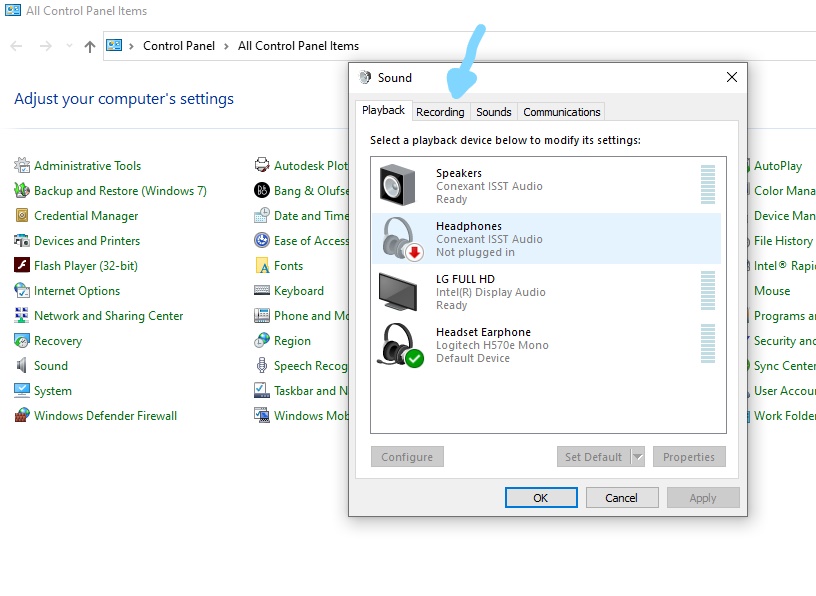
Task: Switch to the Recording tab
Action: coord(440,112)
